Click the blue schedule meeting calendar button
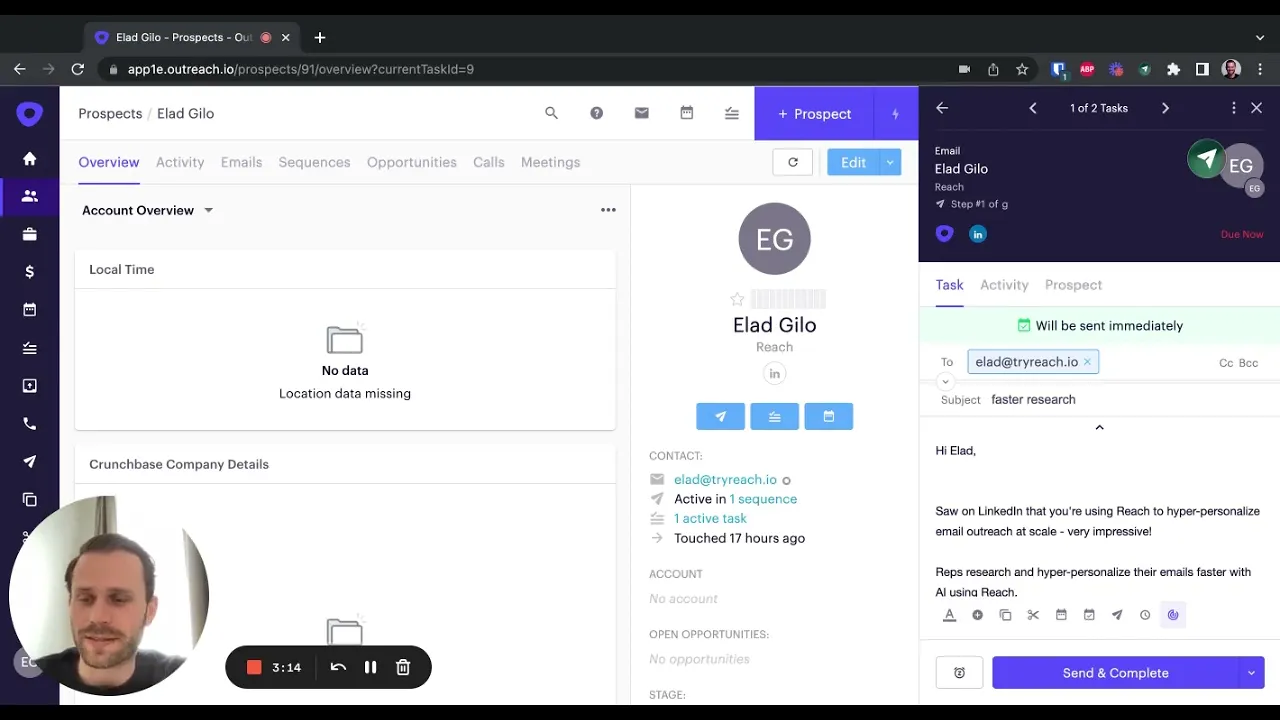Viewport: 1280px width, 720px height. point(828,416)
